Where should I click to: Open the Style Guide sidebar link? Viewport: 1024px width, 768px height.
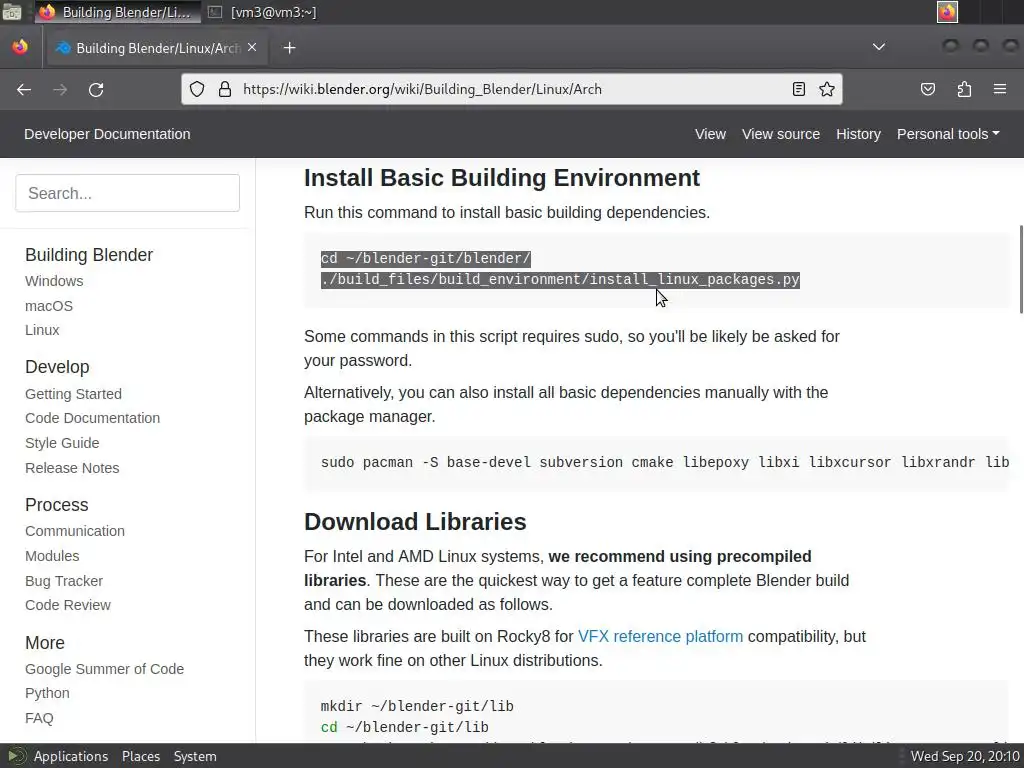click(x=62, y=443)
